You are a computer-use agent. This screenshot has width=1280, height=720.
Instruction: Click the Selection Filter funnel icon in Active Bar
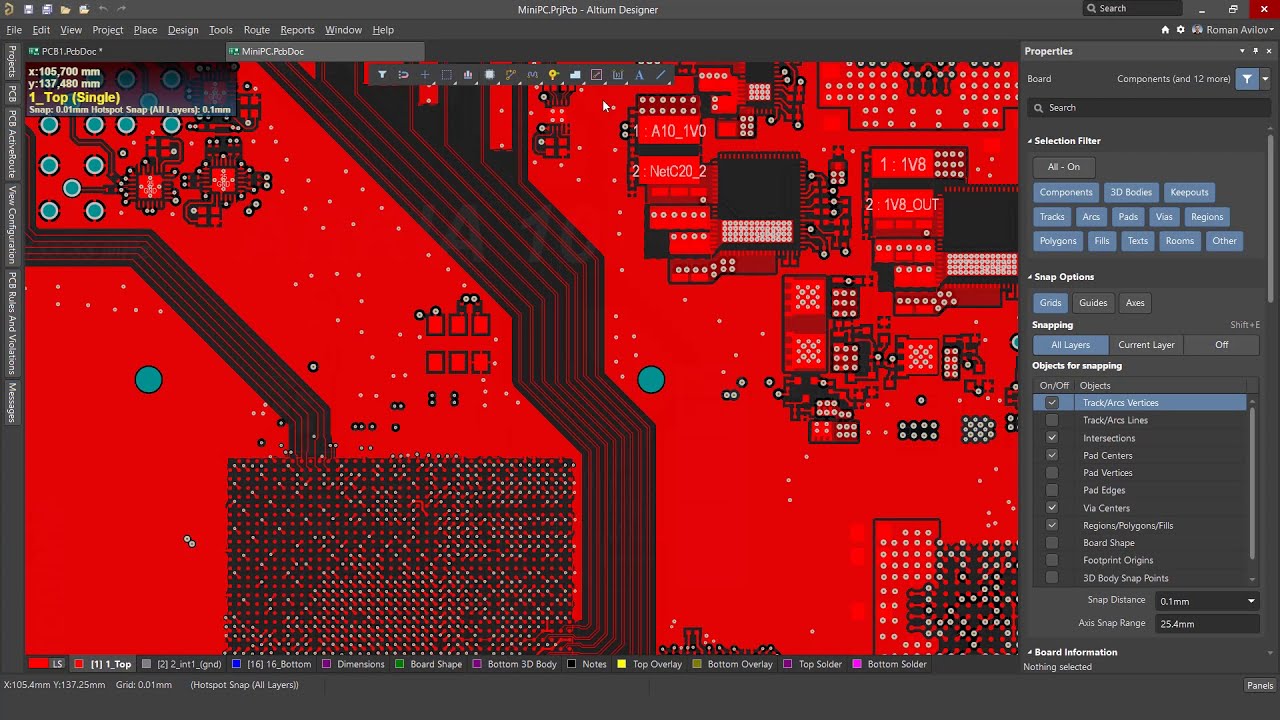382,75
